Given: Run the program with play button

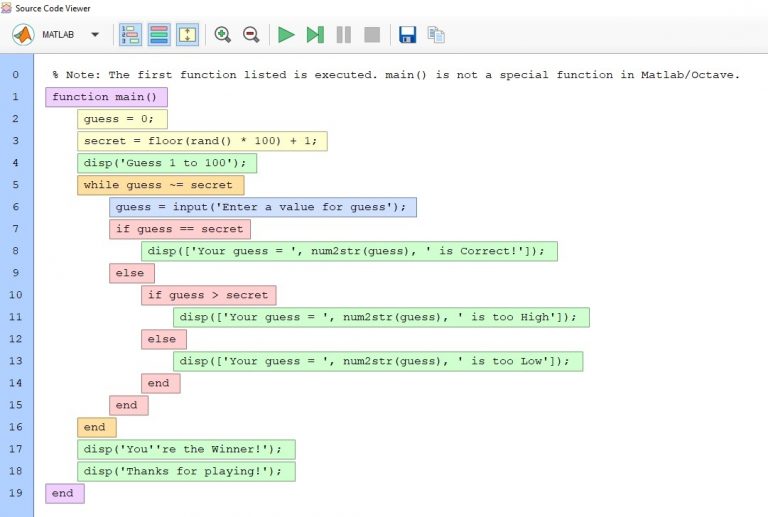Looking at the screenshot, I should click(x=286, y=35).
